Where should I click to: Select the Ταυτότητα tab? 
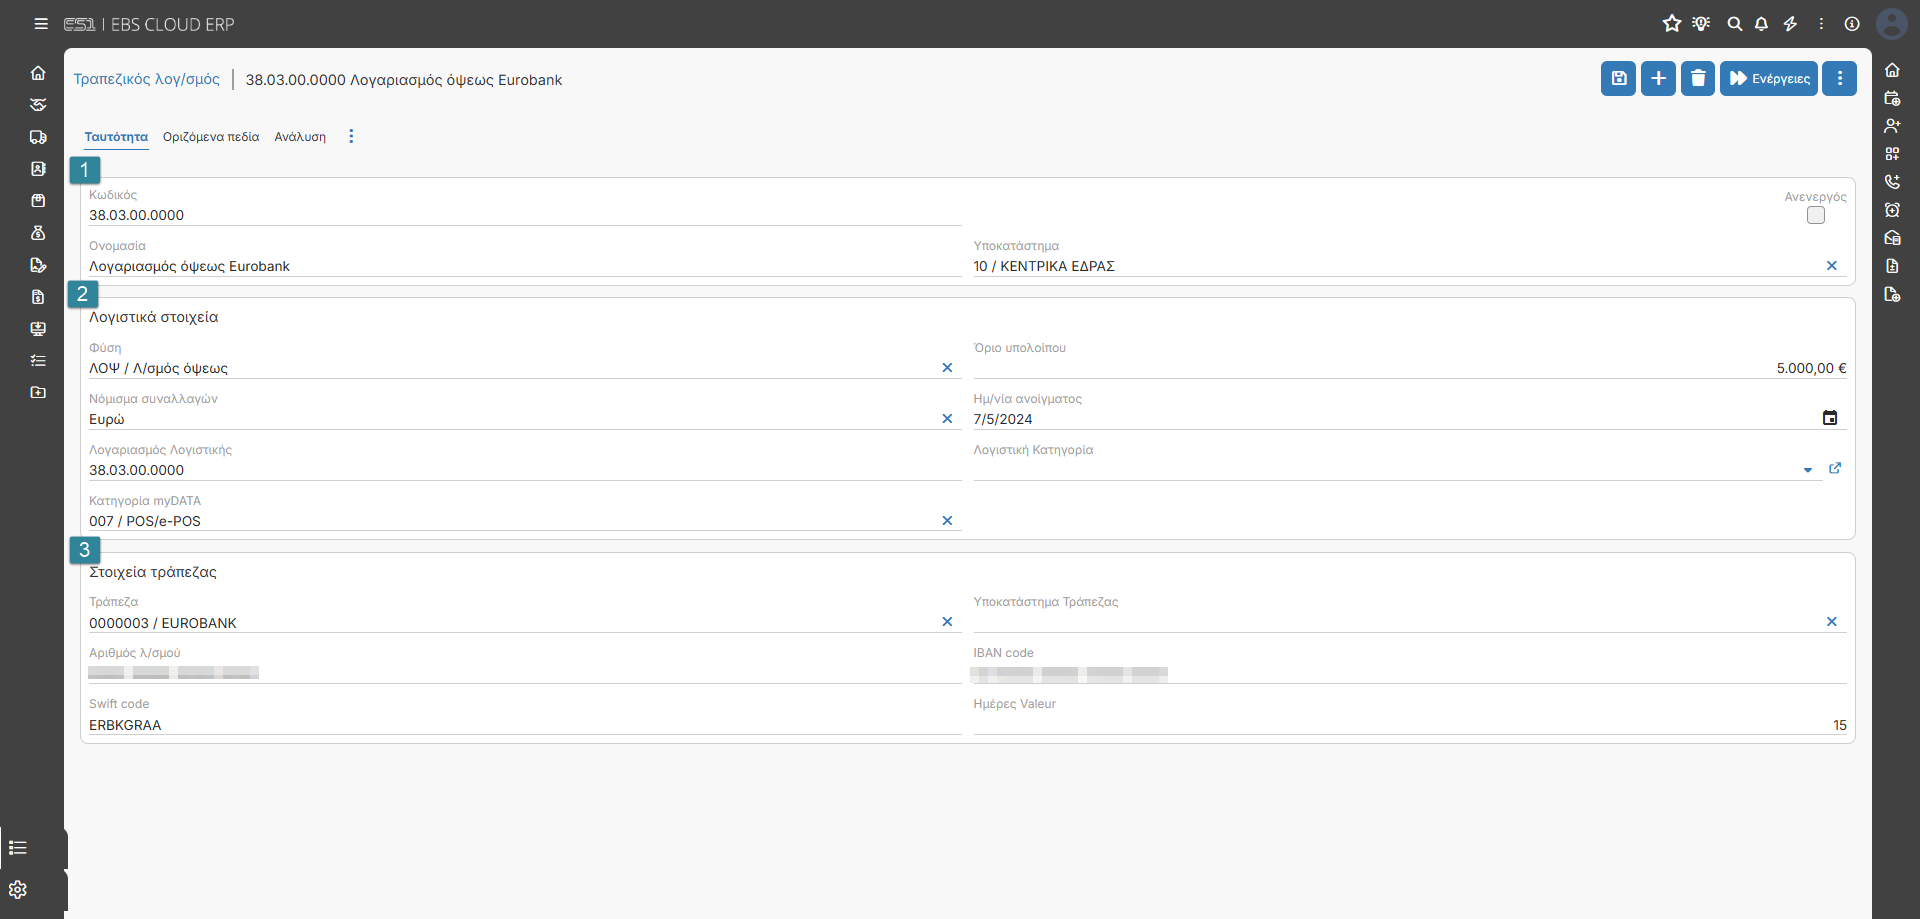coord(116,137)
